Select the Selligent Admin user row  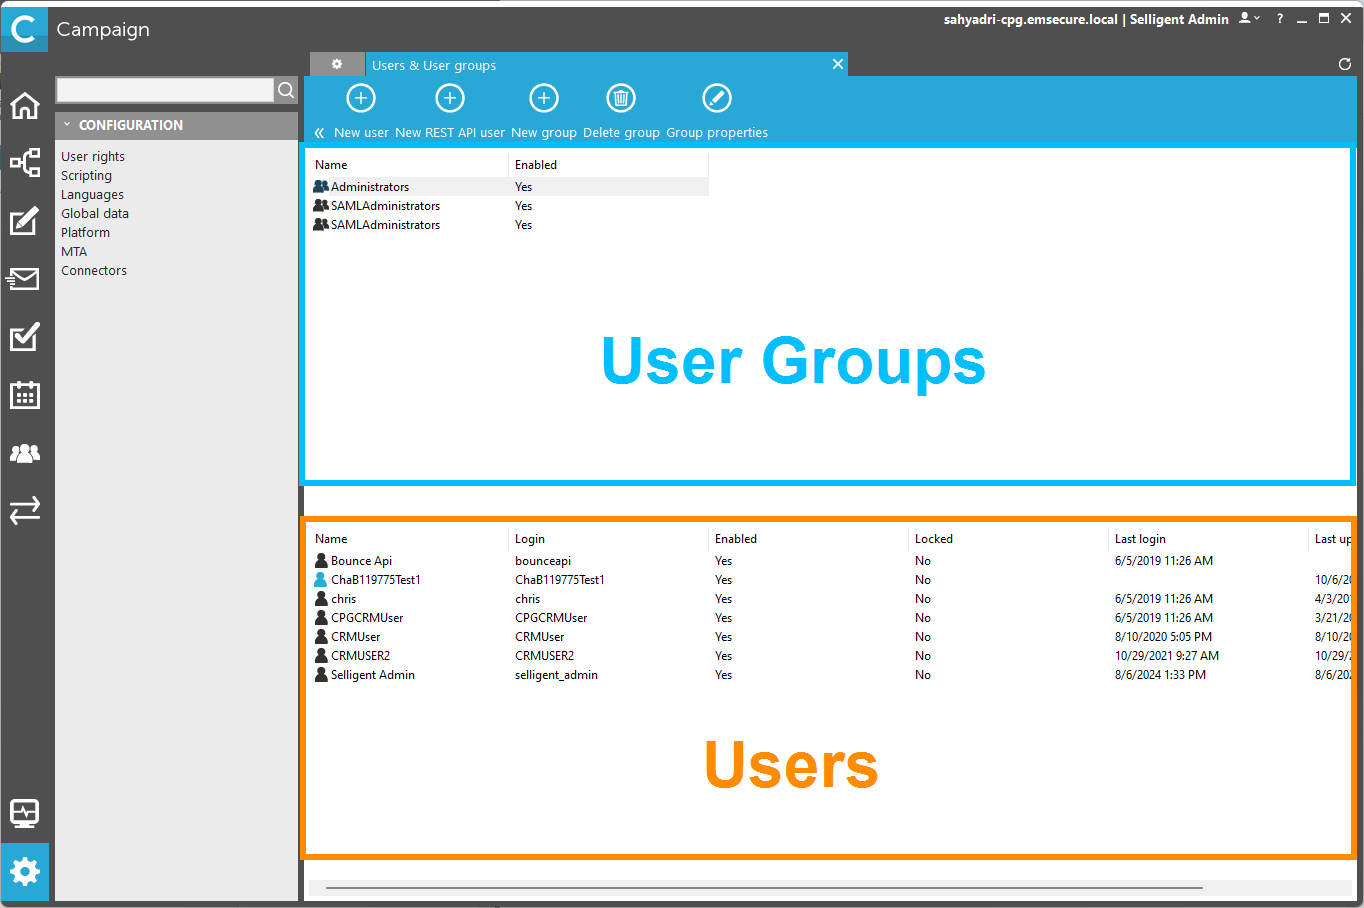coord(372,675)
